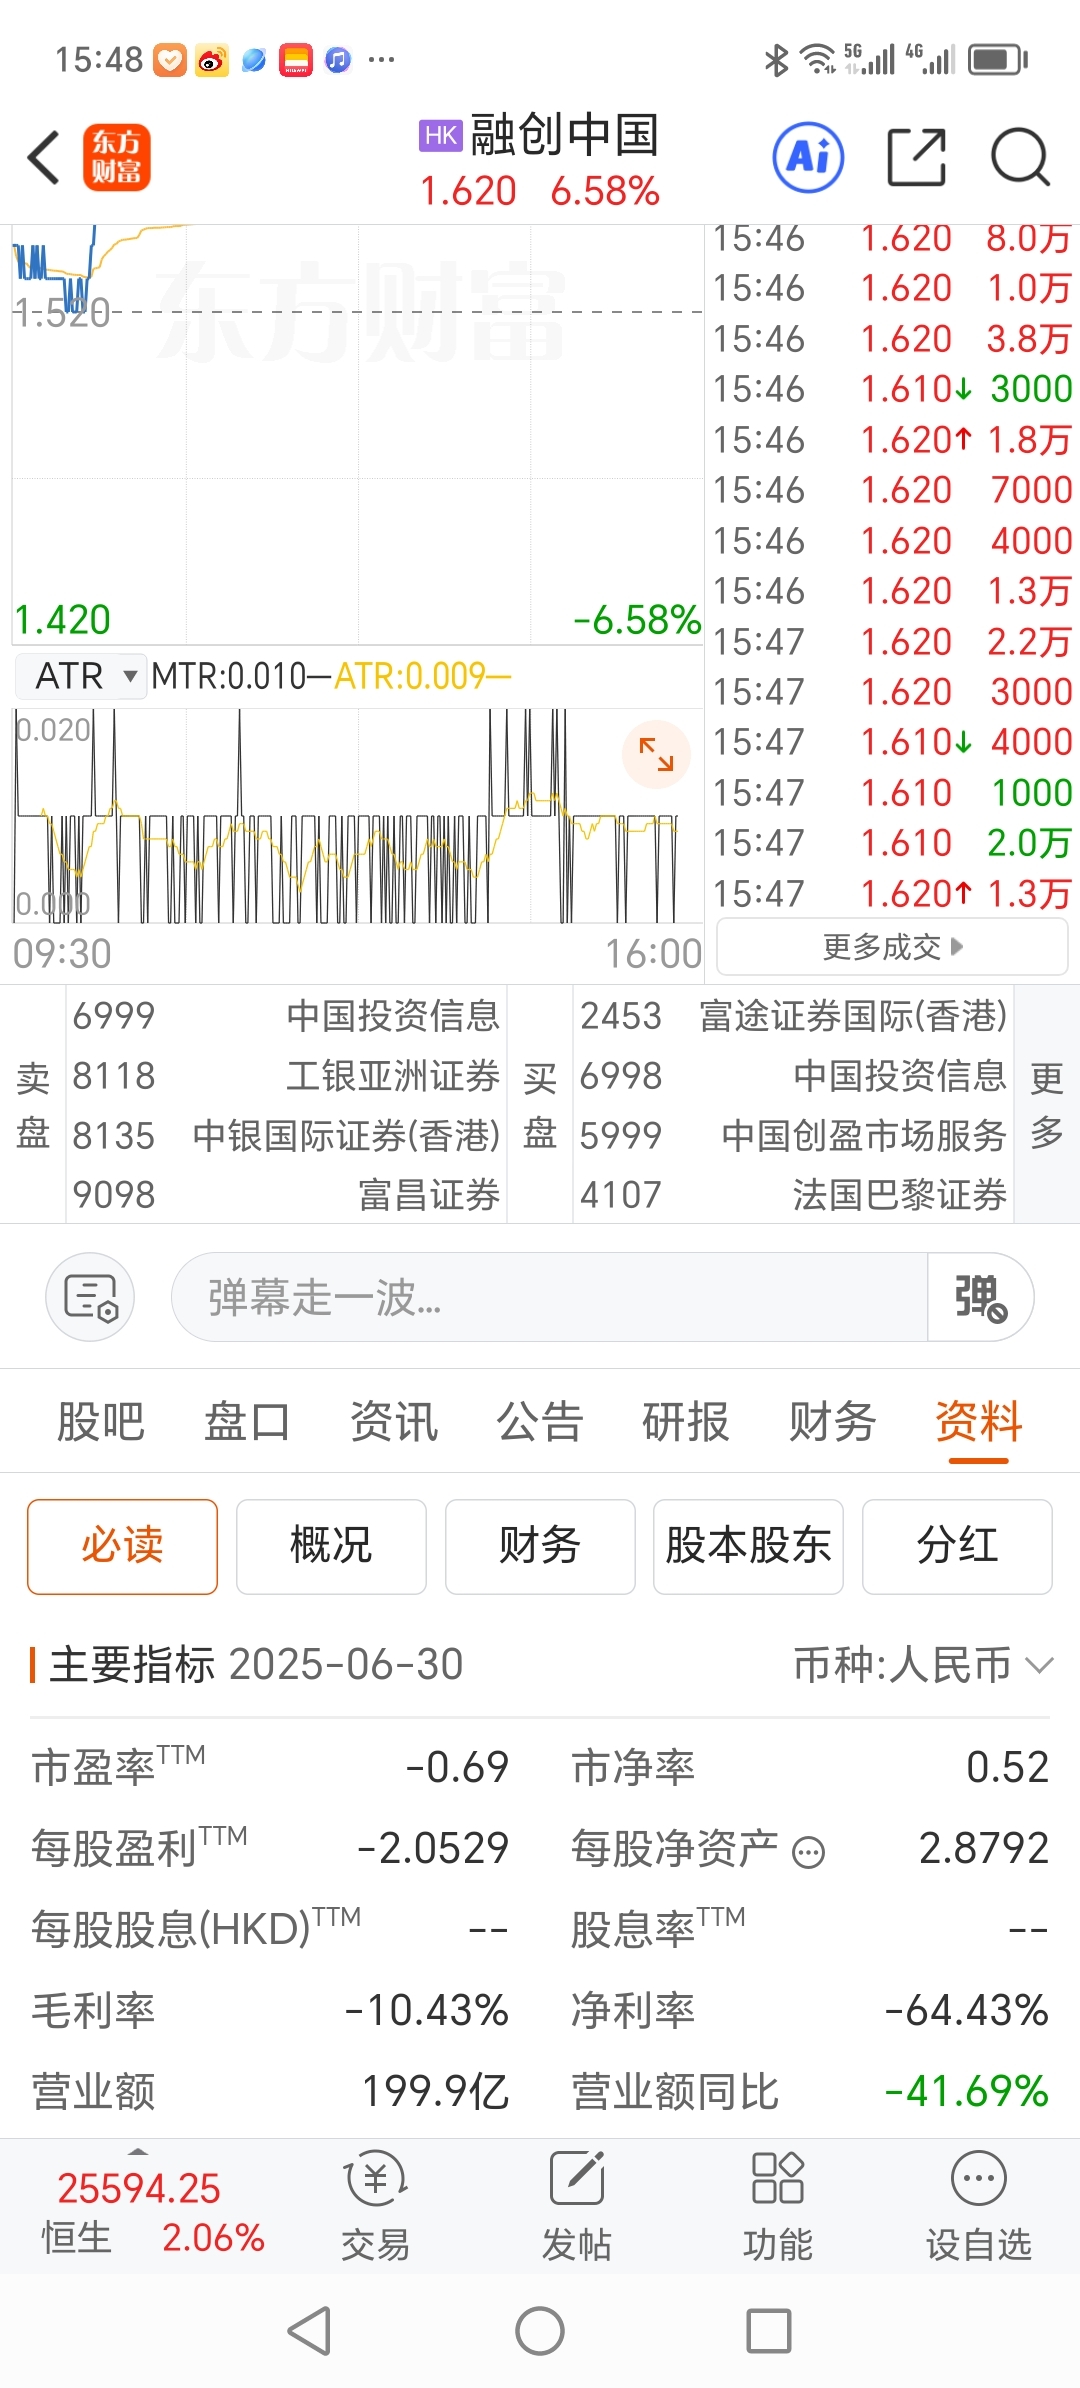Image resolution: width=1080 pixels, height=2388 pixels.
Task: Tap trade row 15:47 1.610 1000
Action: (x=892, y=793)
